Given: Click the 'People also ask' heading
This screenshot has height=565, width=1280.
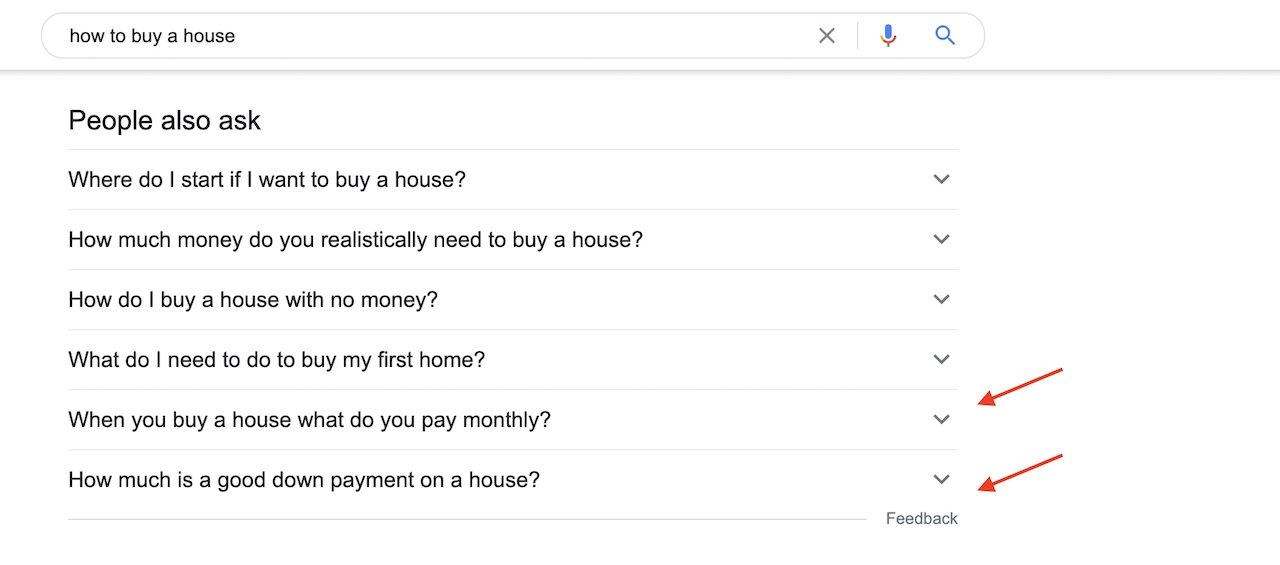Looking at the screenshot, I should coord(164,121).
